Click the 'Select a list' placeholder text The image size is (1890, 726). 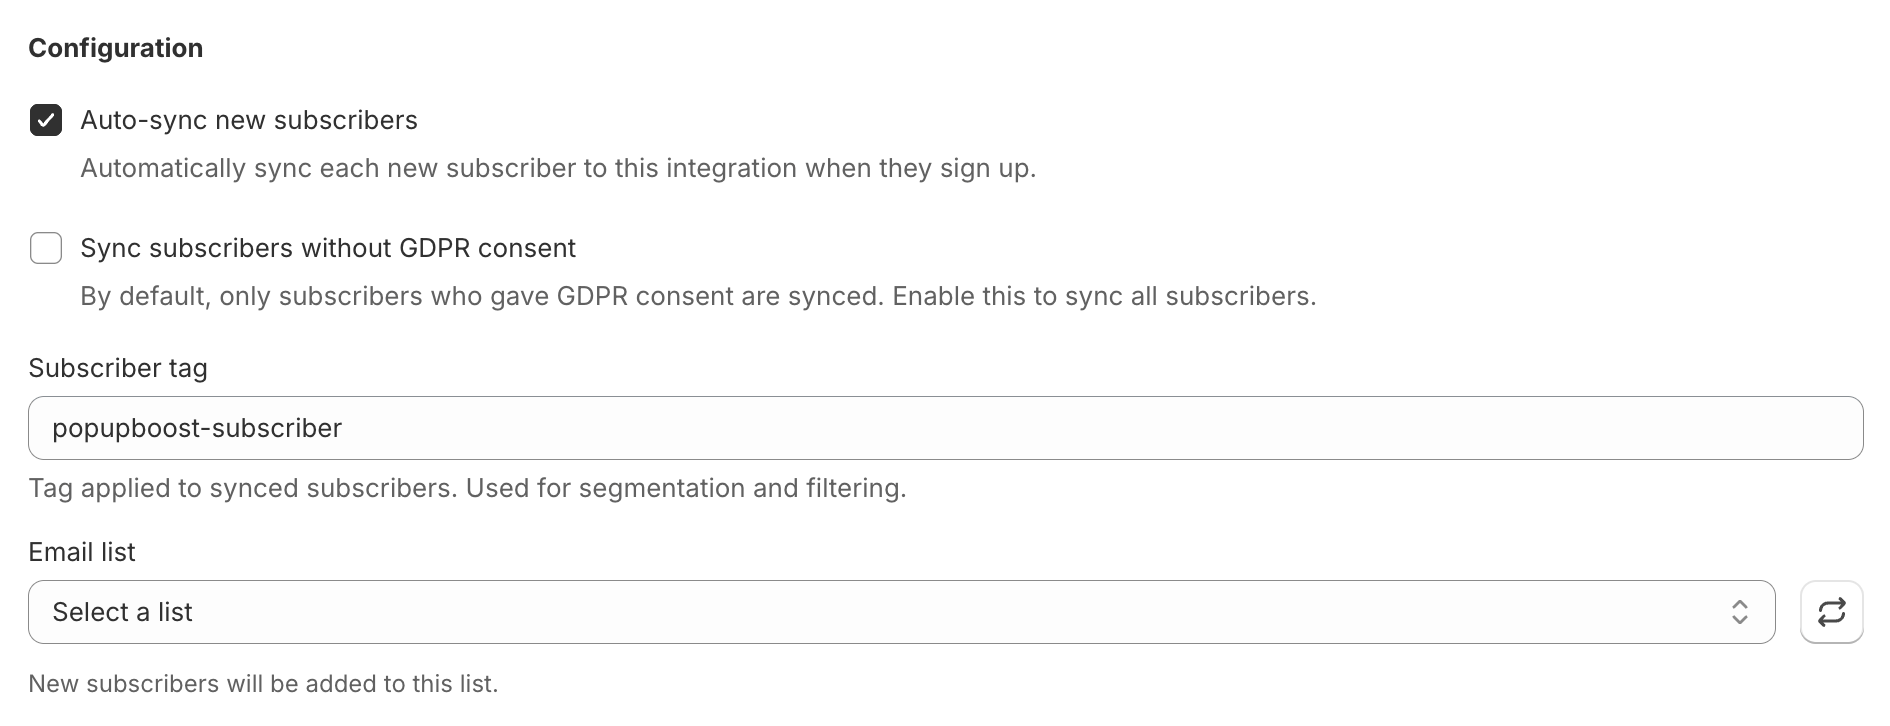[122, 612]
